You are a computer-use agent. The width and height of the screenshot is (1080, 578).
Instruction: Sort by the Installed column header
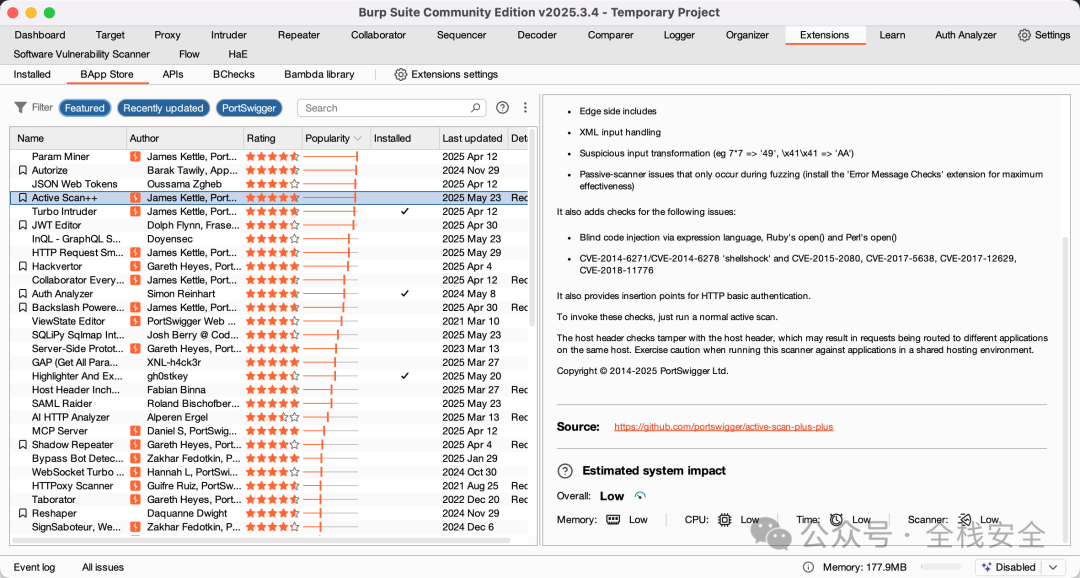(405, 138)
